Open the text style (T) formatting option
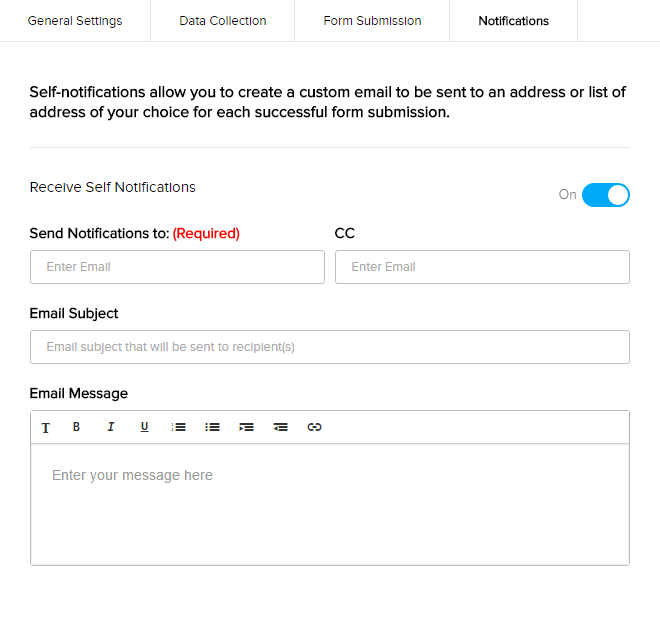 pyautogui.click(x=46, y=427)
